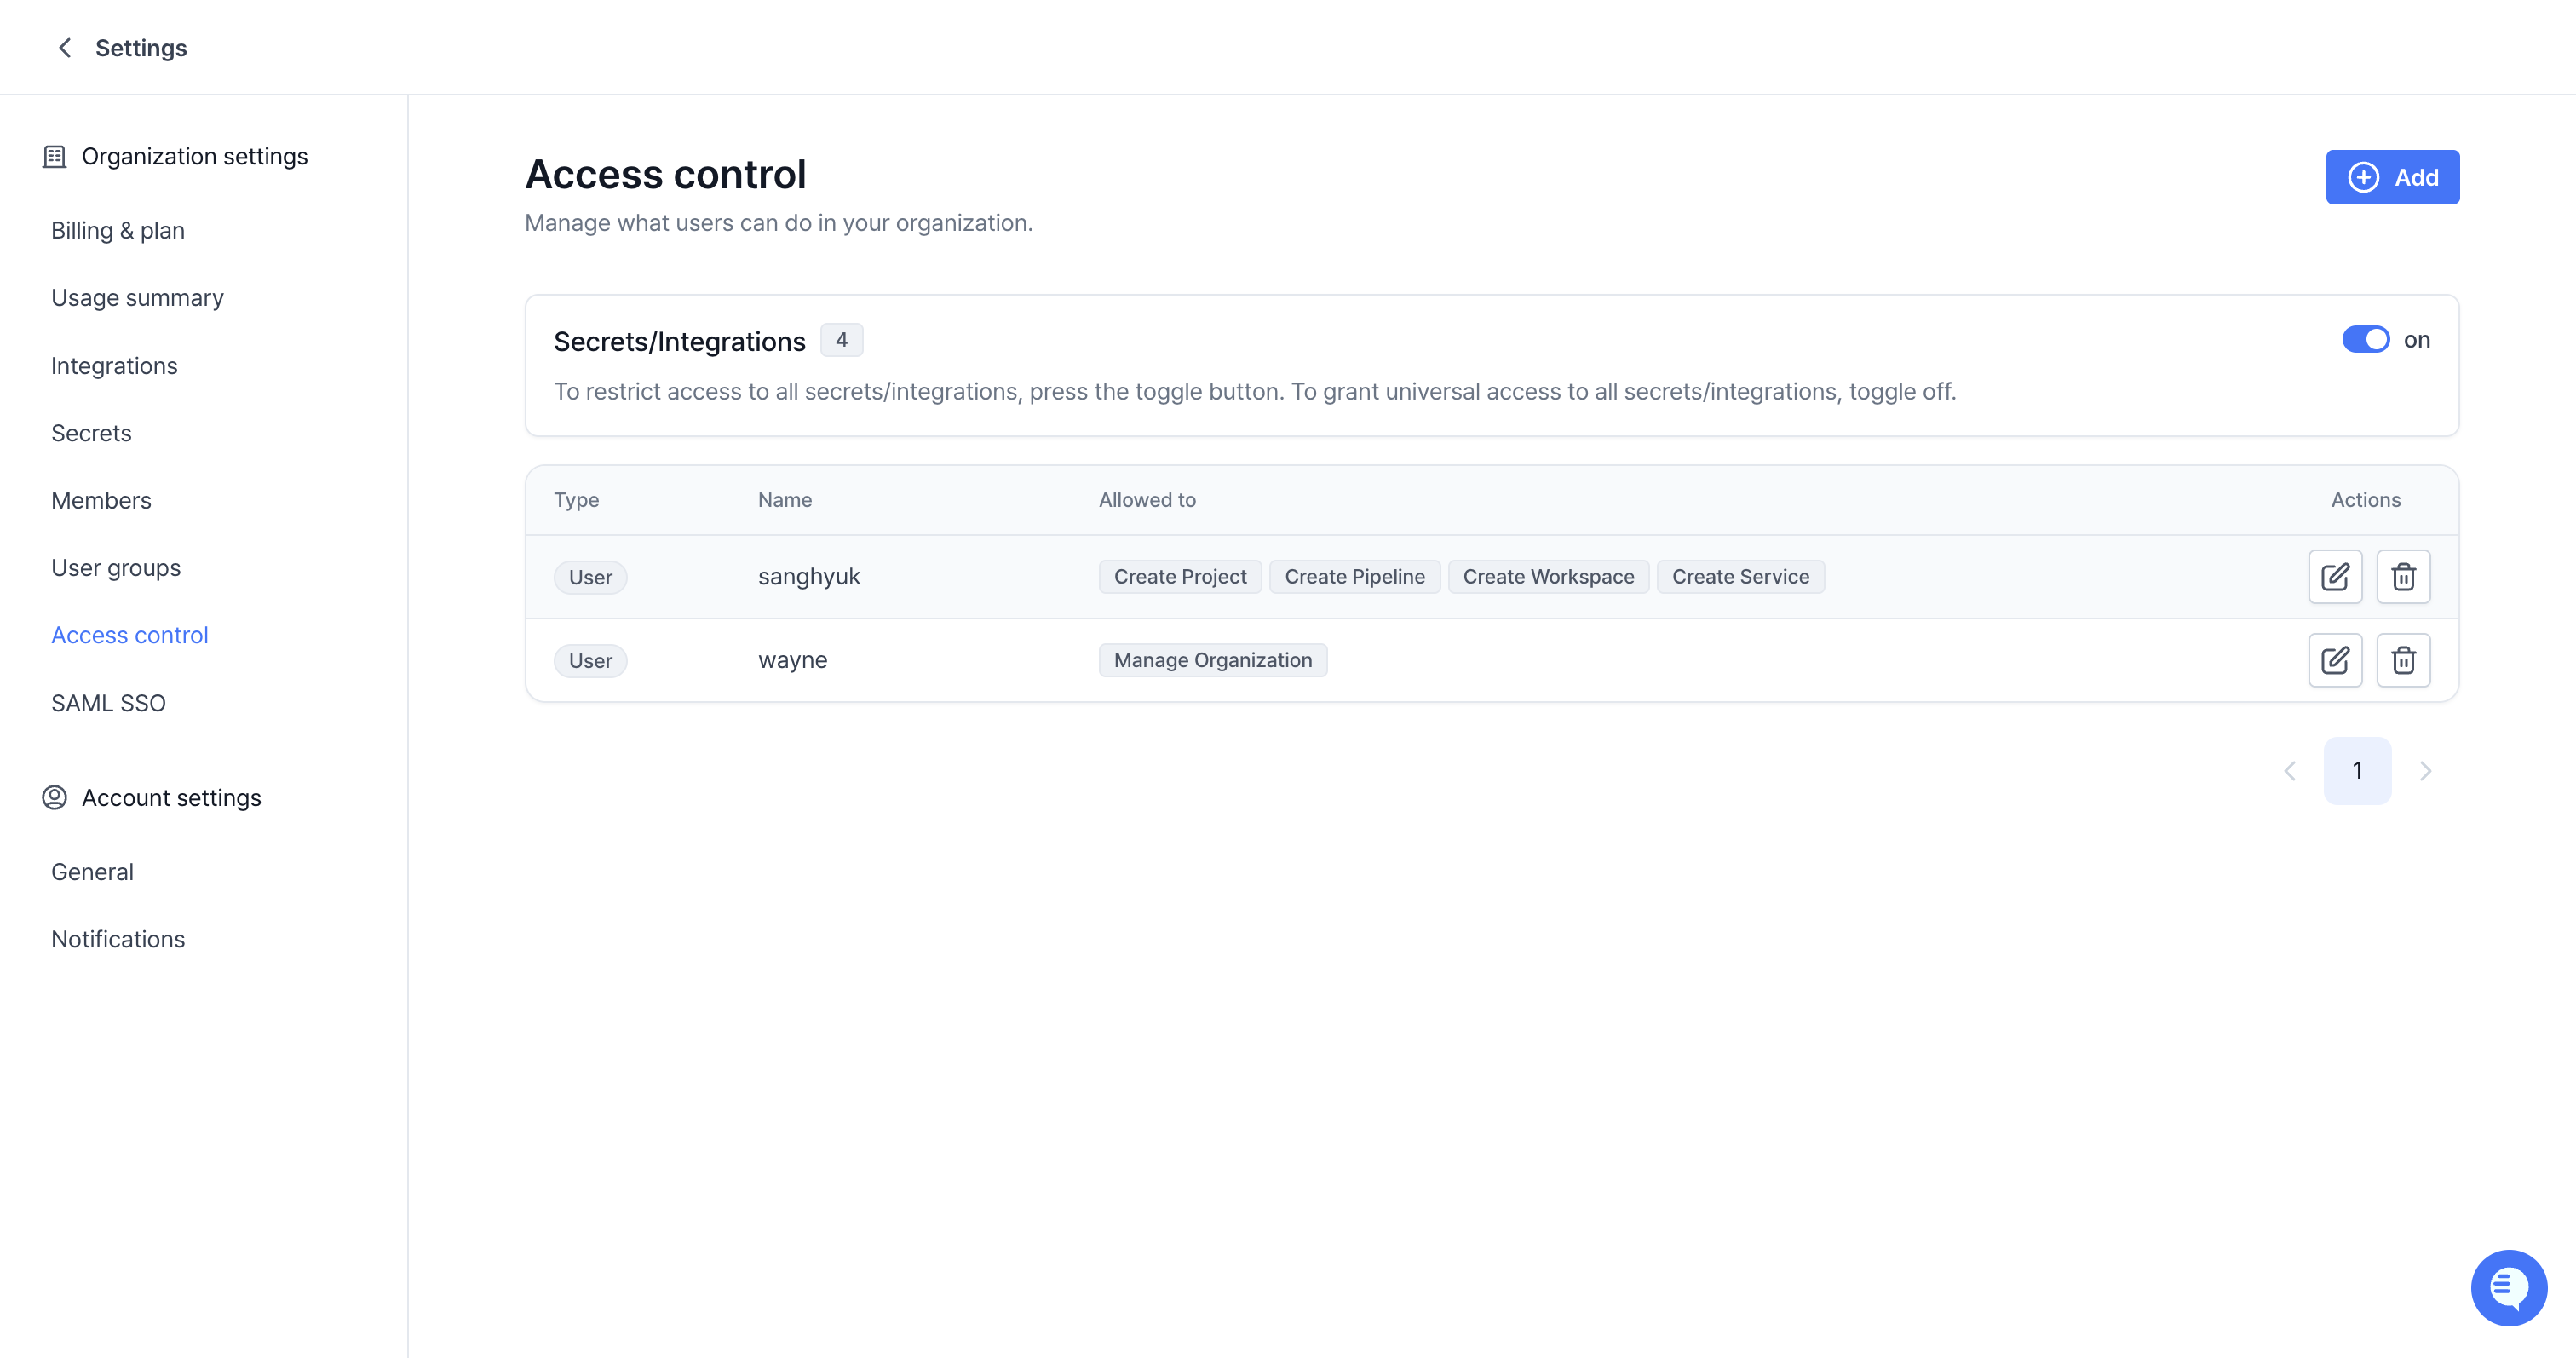The height and width of the screenshot is (1358, 2576).
Task: Select page 1 in pagination
Action: (2357, 771)
